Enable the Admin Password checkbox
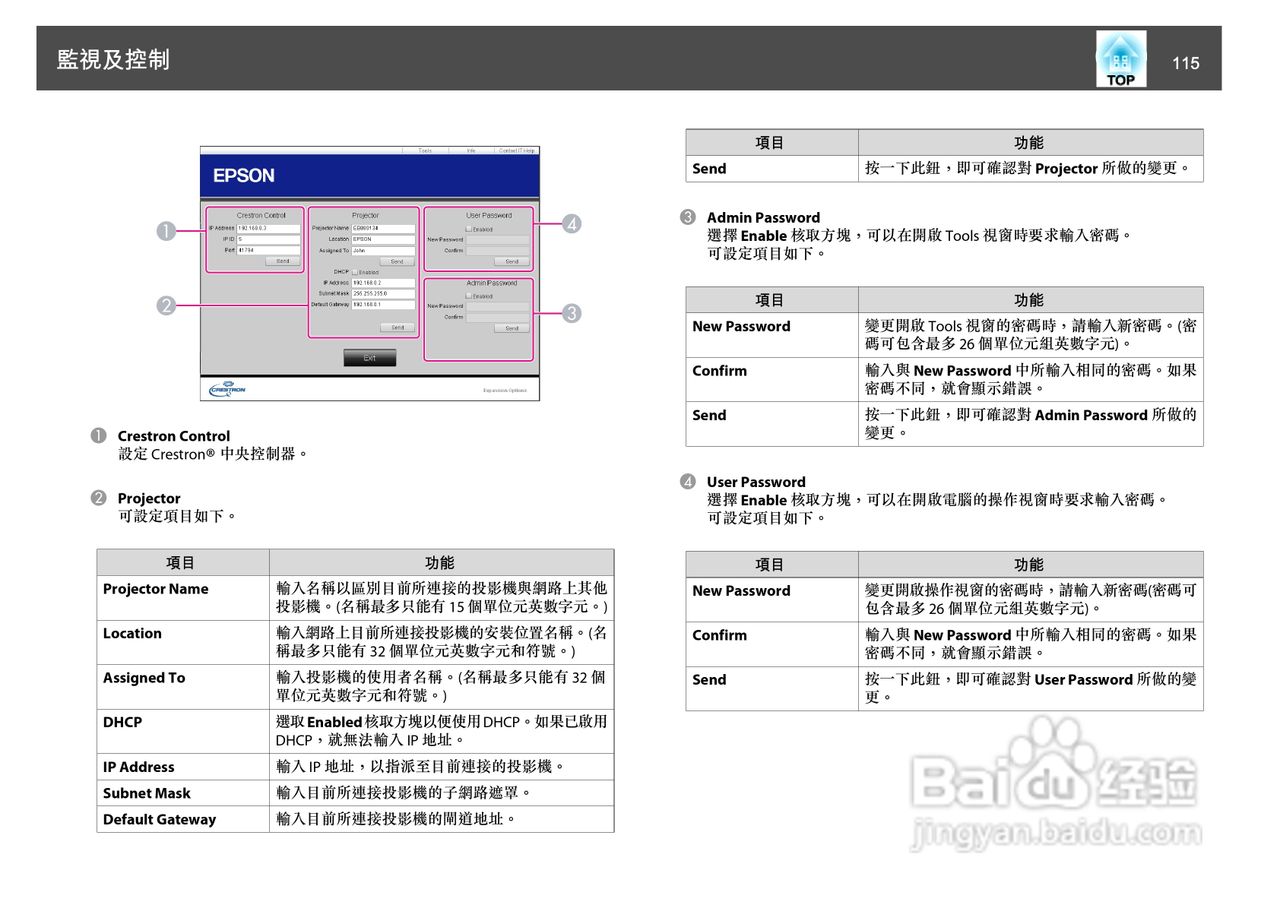Viewport: 1280px width, 905px height. point(468,296)
